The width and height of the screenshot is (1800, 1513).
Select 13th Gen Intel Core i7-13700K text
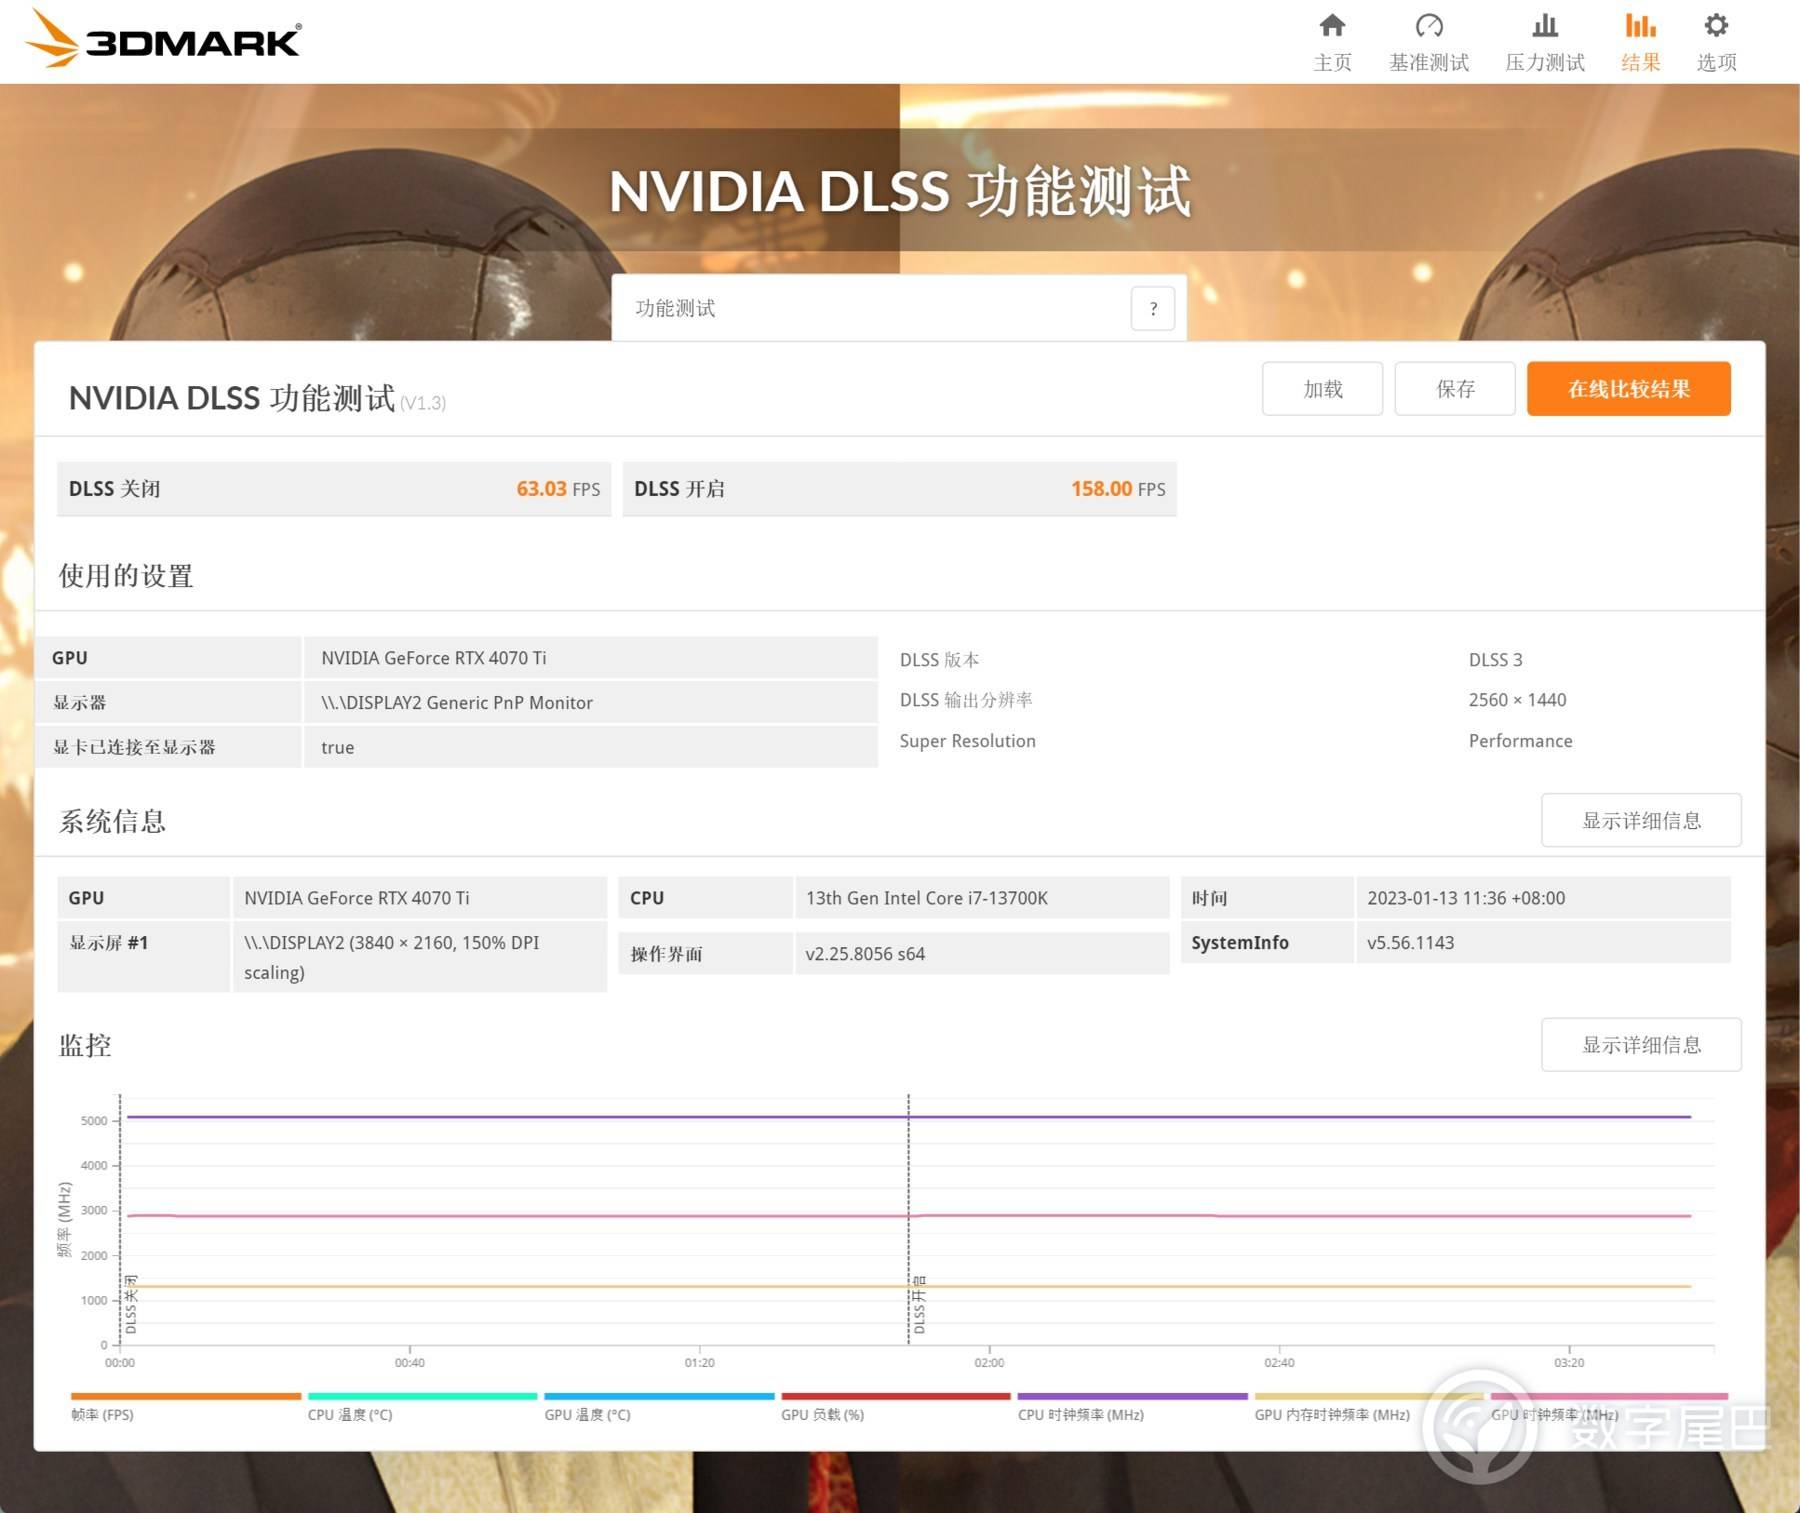(926, 898)
